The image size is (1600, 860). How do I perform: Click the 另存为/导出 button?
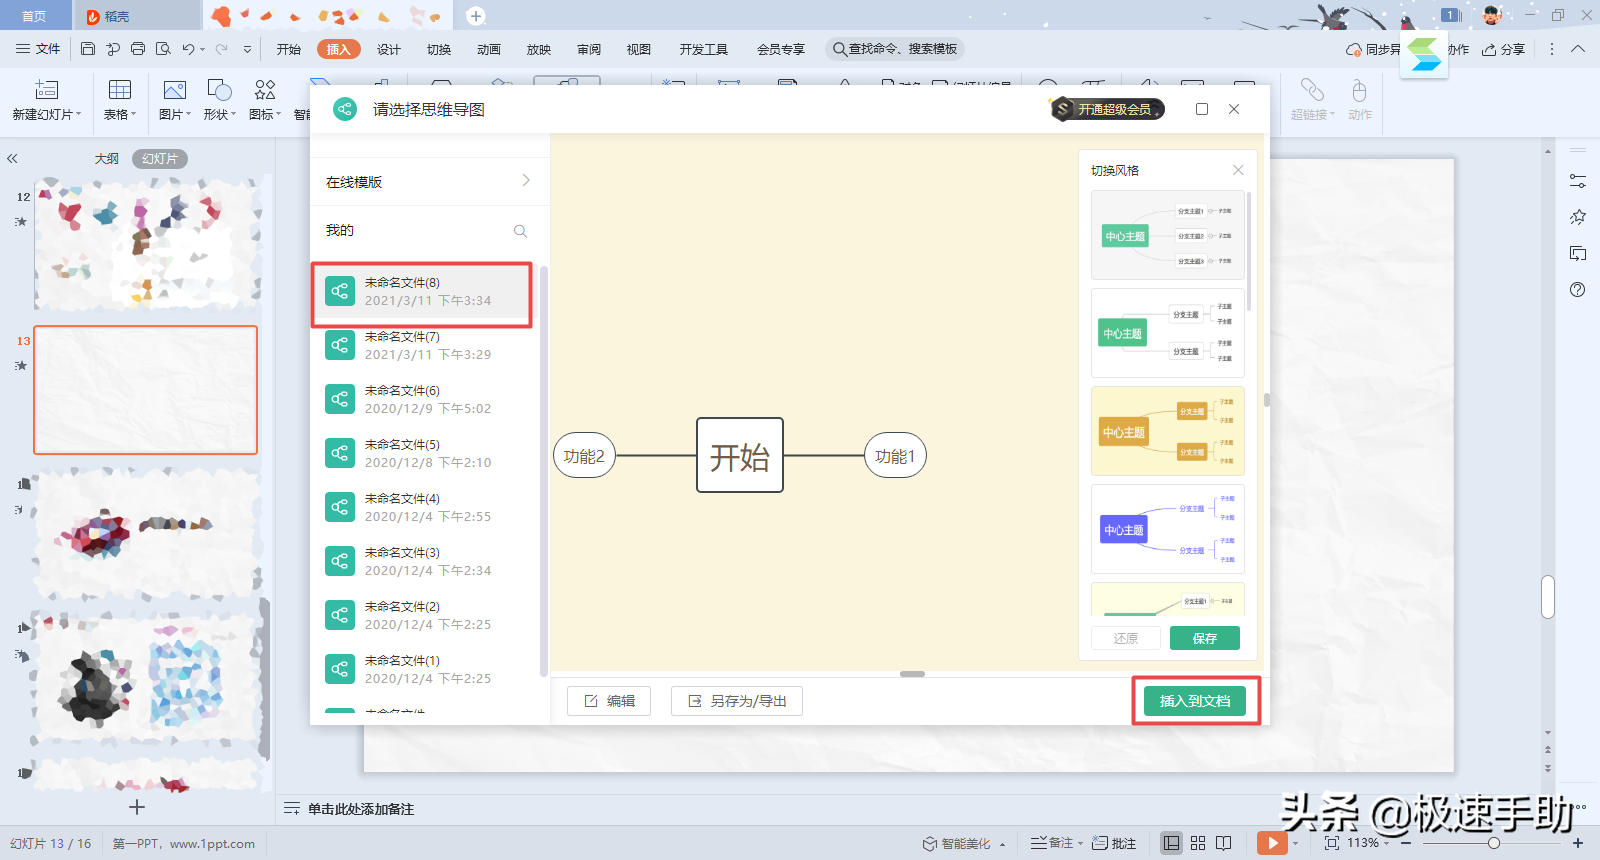point(737,701)
